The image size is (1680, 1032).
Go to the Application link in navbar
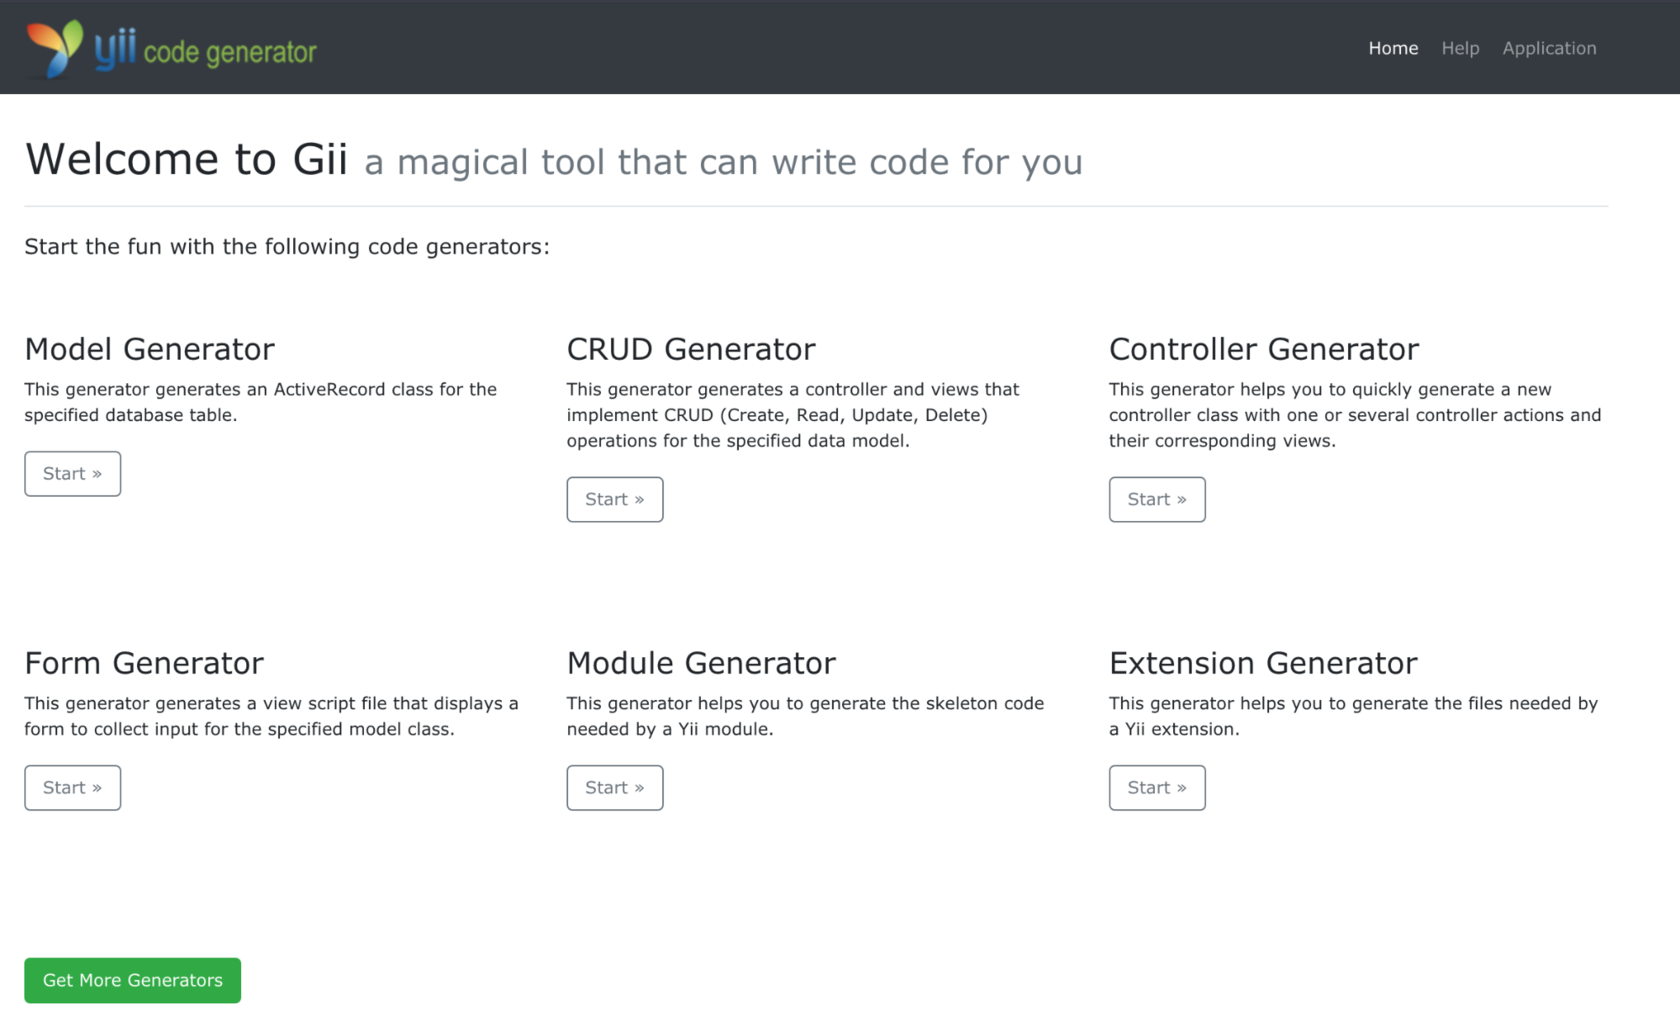pyautogui.click(x=1548, y=48)
